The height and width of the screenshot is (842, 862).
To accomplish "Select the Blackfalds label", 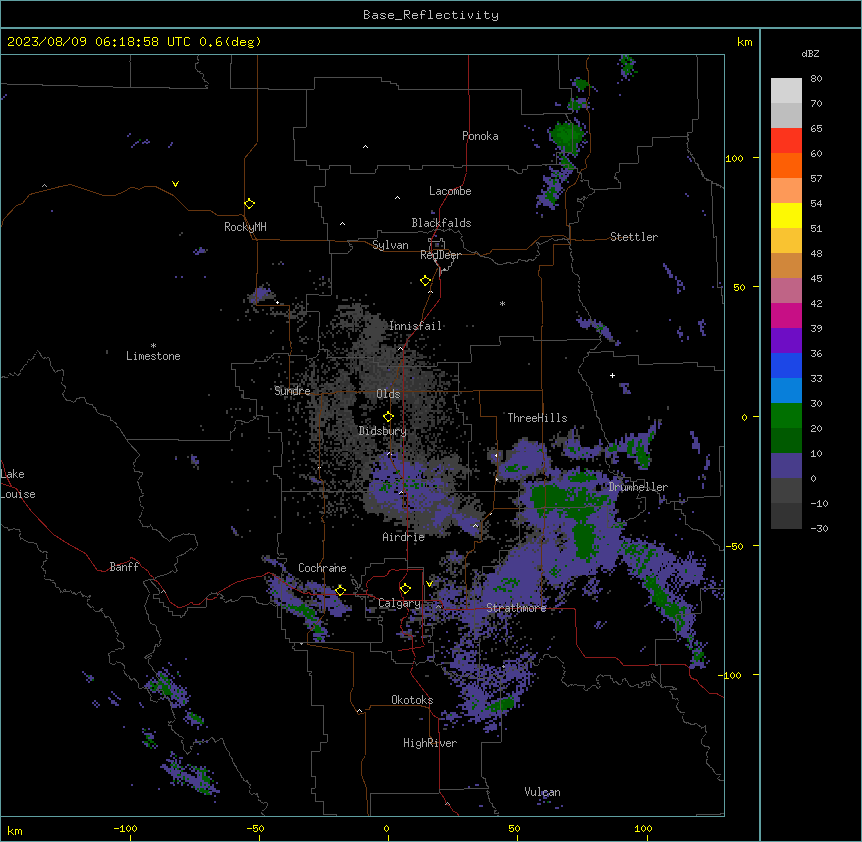I will click(x=441, y=223).
